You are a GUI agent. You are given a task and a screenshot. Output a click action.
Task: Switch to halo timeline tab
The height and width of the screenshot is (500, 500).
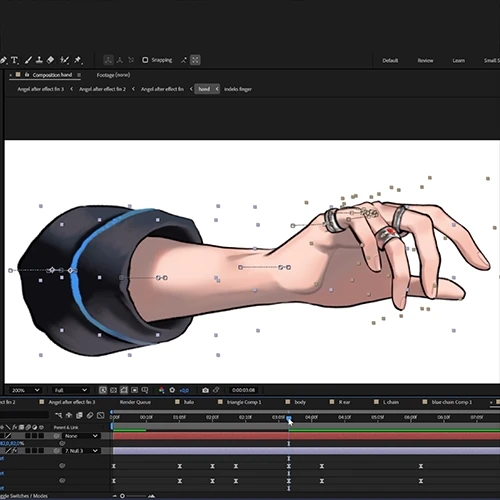click(x=189, y=402)
